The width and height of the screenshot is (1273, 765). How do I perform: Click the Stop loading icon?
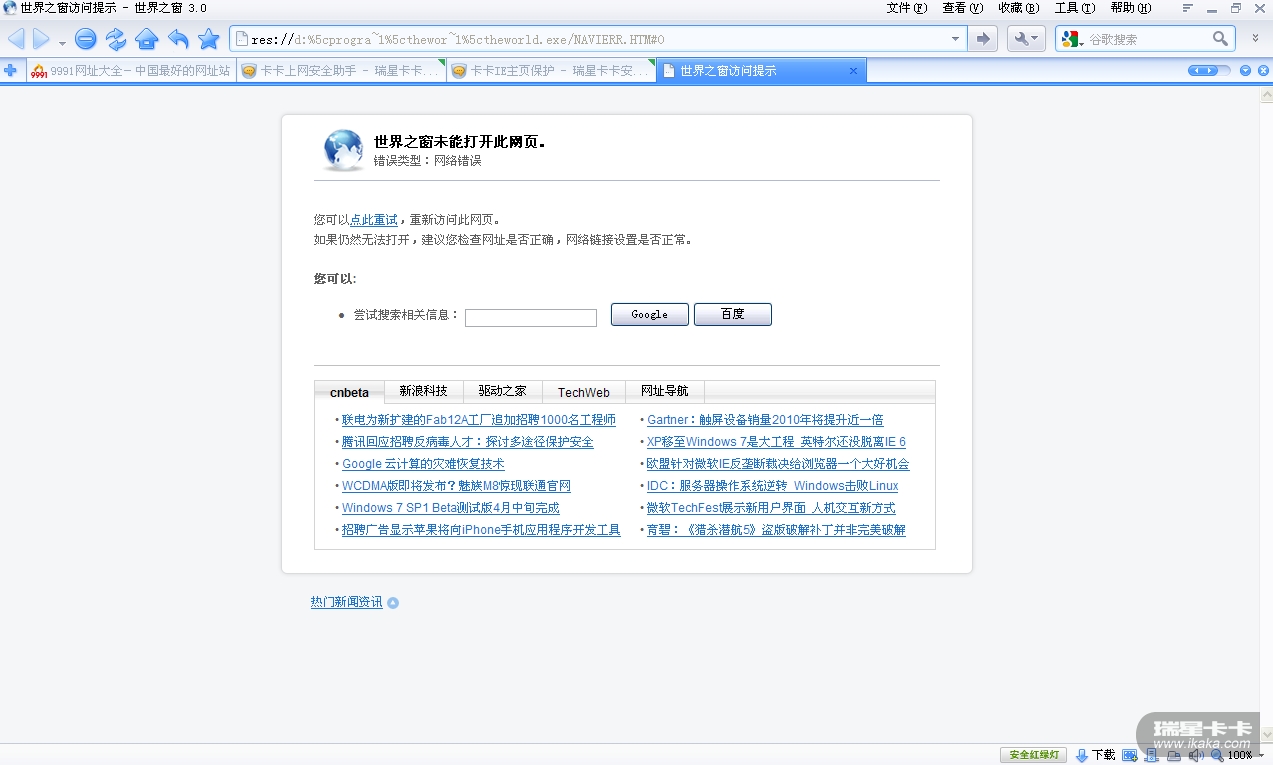(x=85, y=40)
